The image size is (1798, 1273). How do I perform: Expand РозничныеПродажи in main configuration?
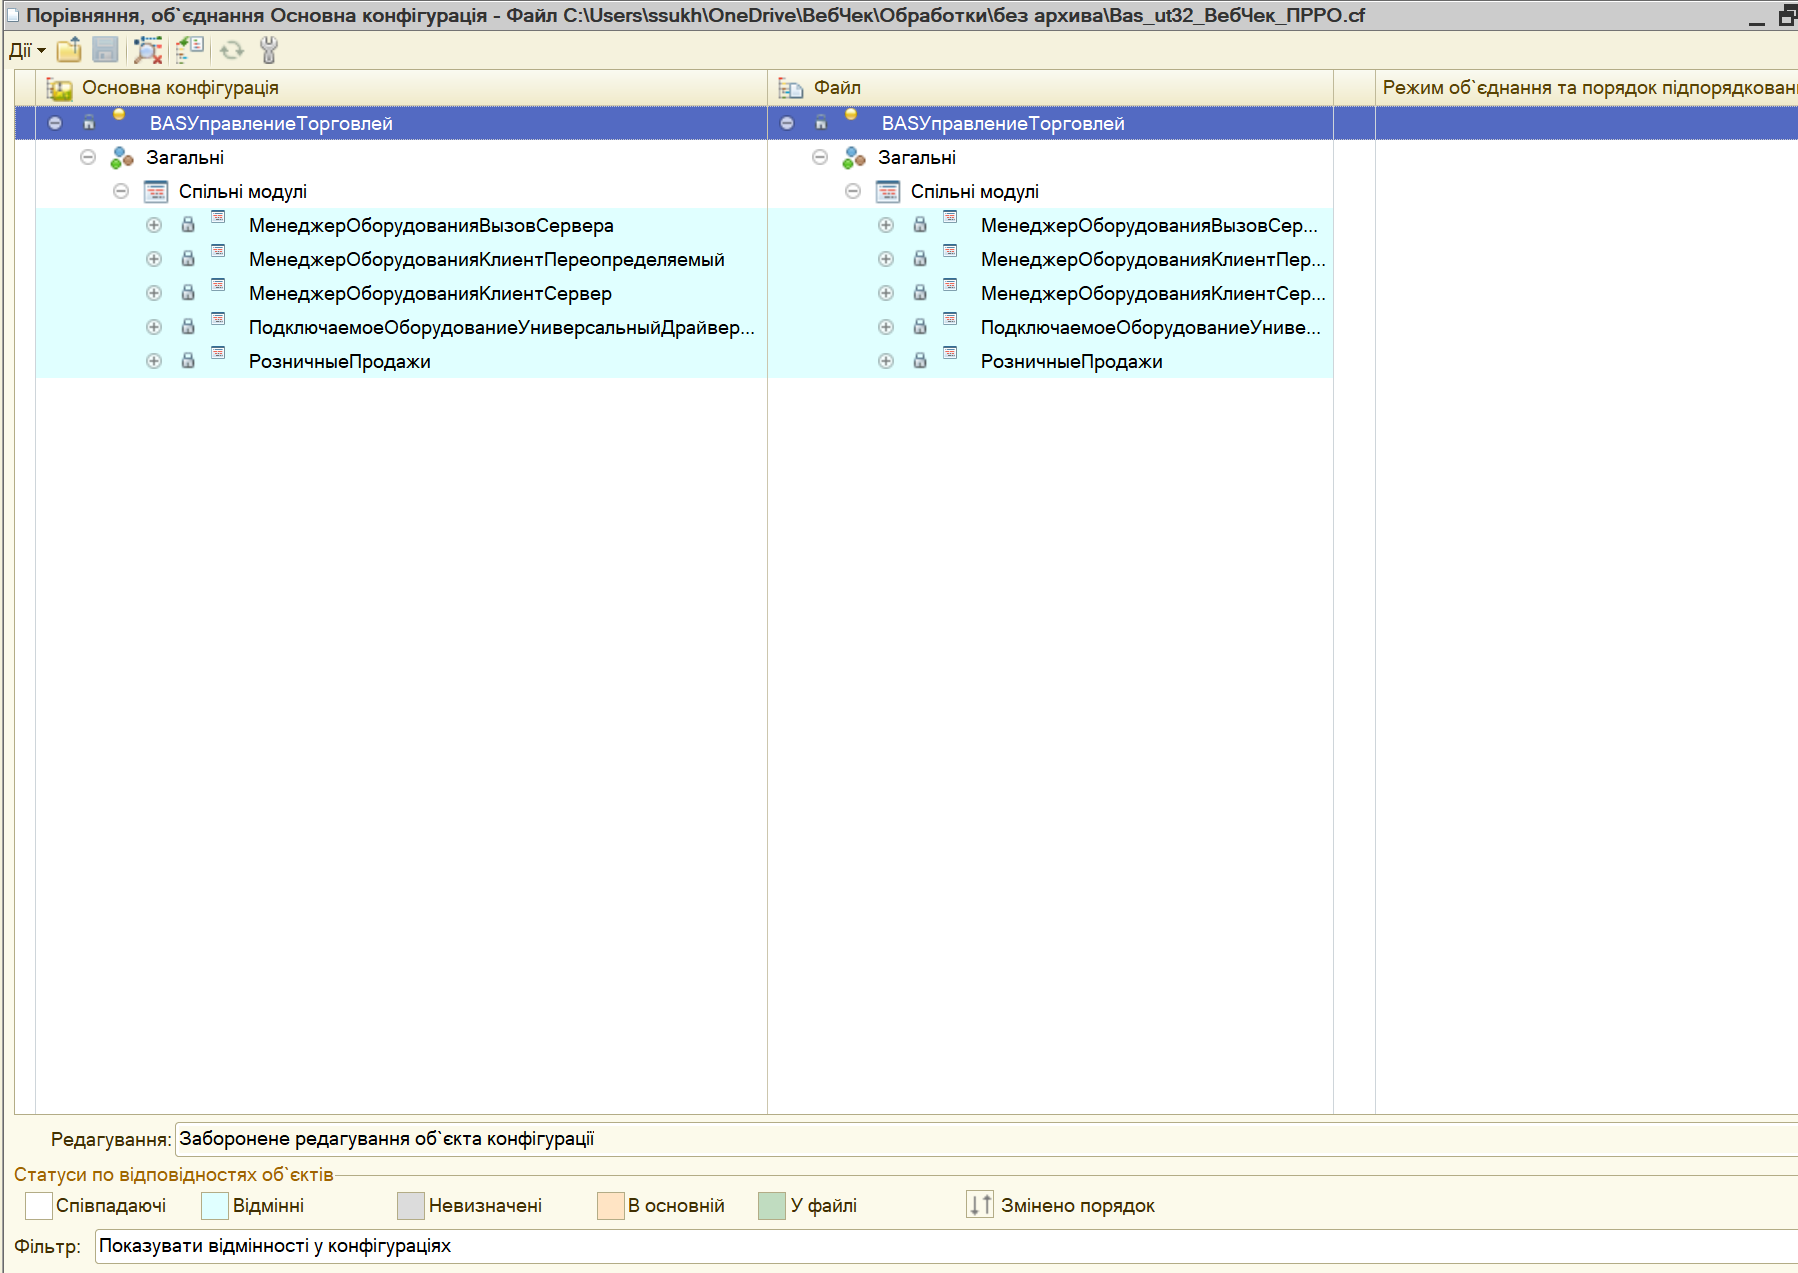coord(154,361)
